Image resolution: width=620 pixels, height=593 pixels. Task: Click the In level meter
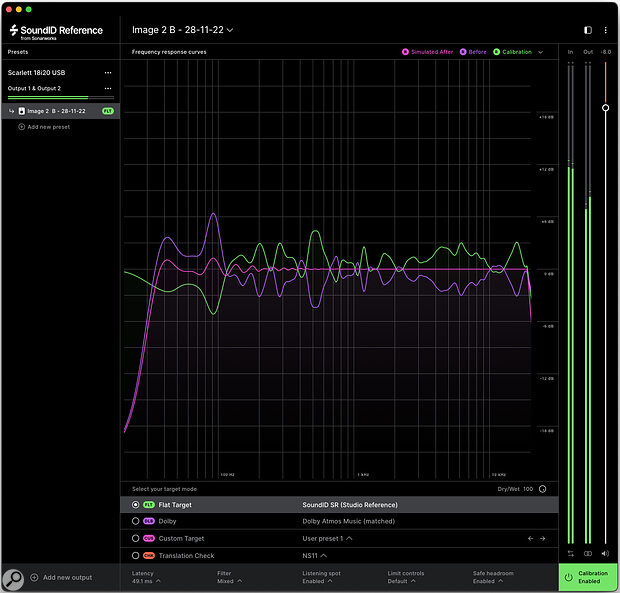(x=571, y=303)
